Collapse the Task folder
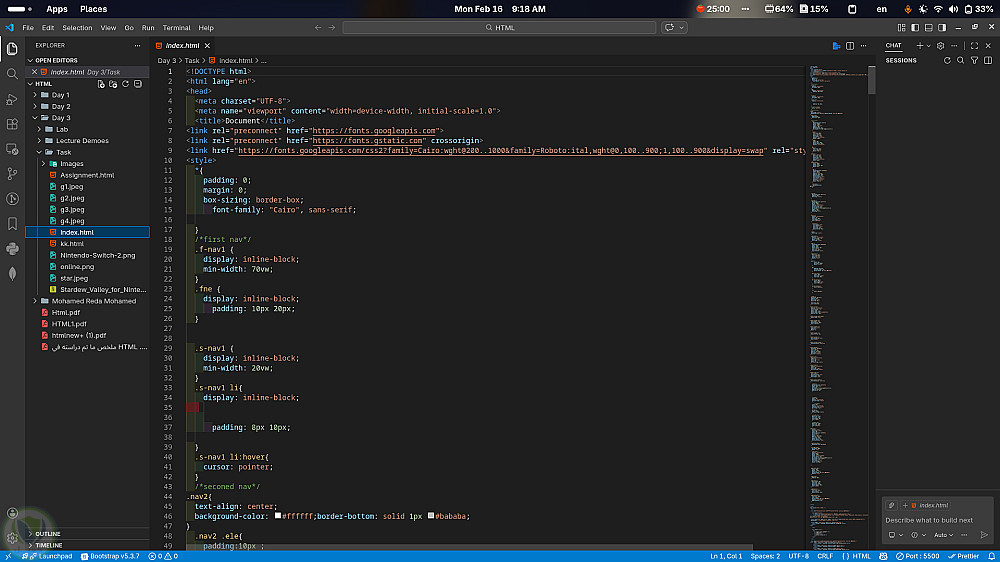The width and height of the screenshot is (1000, 562). point(62,152)
